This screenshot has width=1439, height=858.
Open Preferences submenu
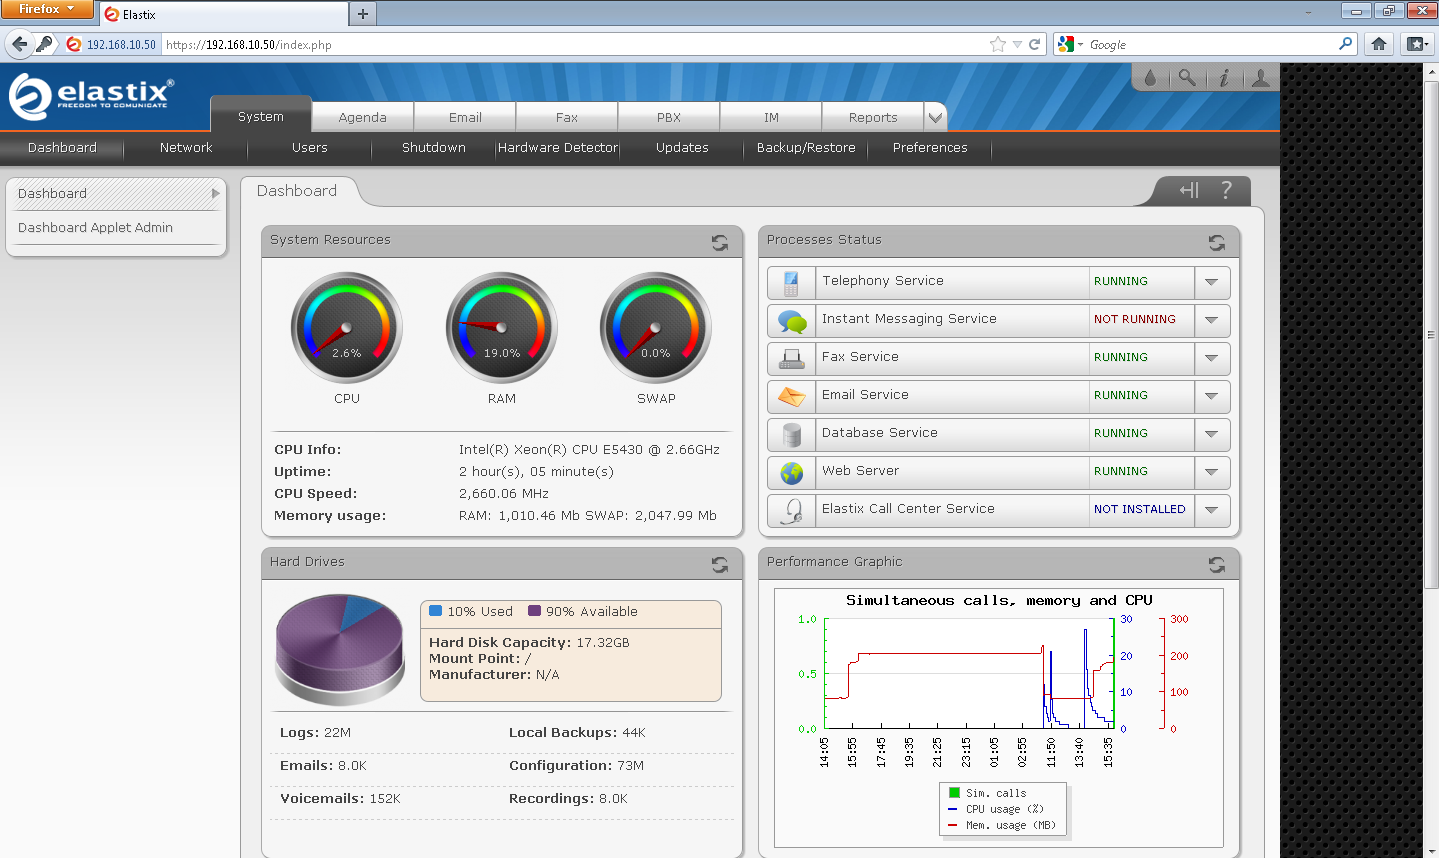[x=930, y=148]
